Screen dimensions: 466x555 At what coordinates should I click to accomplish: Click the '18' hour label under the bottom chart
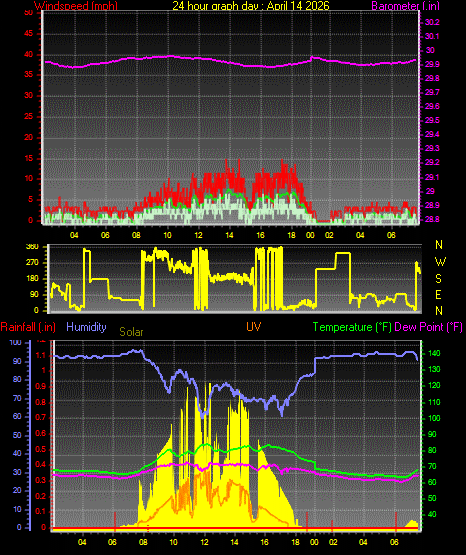click(295, 542)
